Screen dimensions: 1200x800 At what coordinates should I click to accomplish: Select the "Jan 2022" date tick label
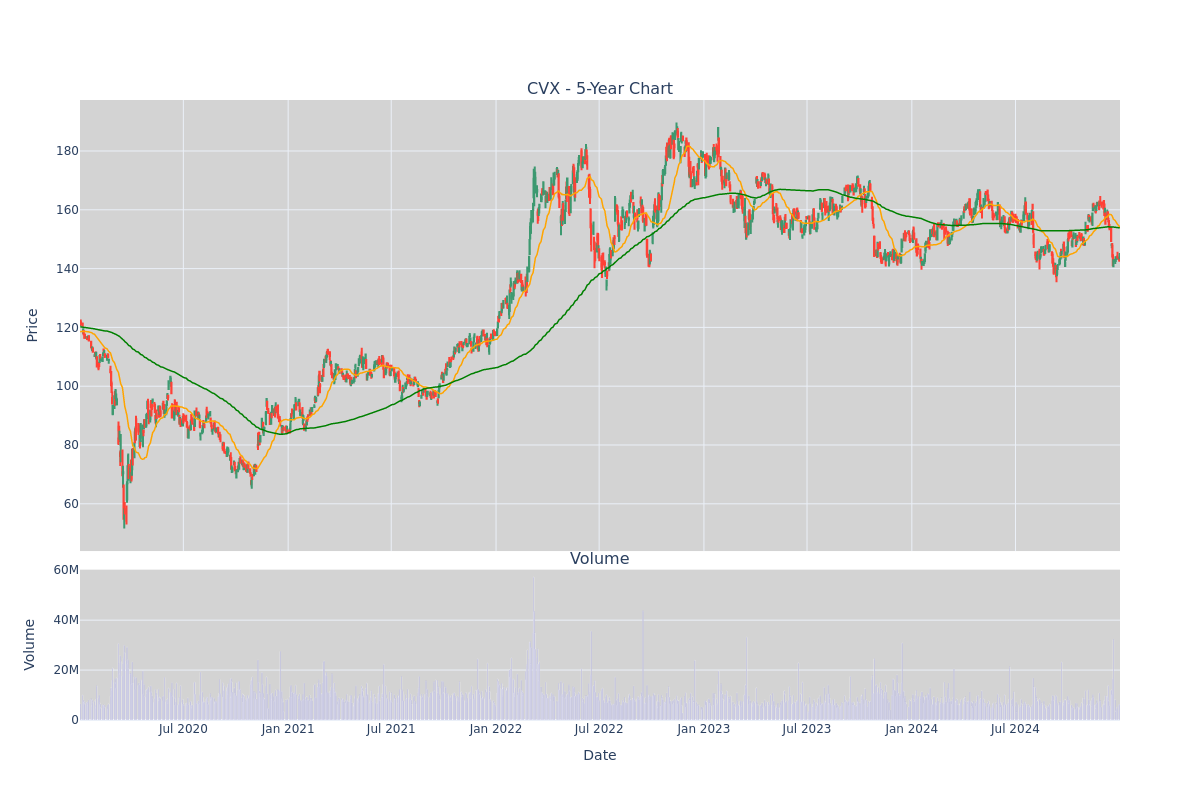point(496,729)
